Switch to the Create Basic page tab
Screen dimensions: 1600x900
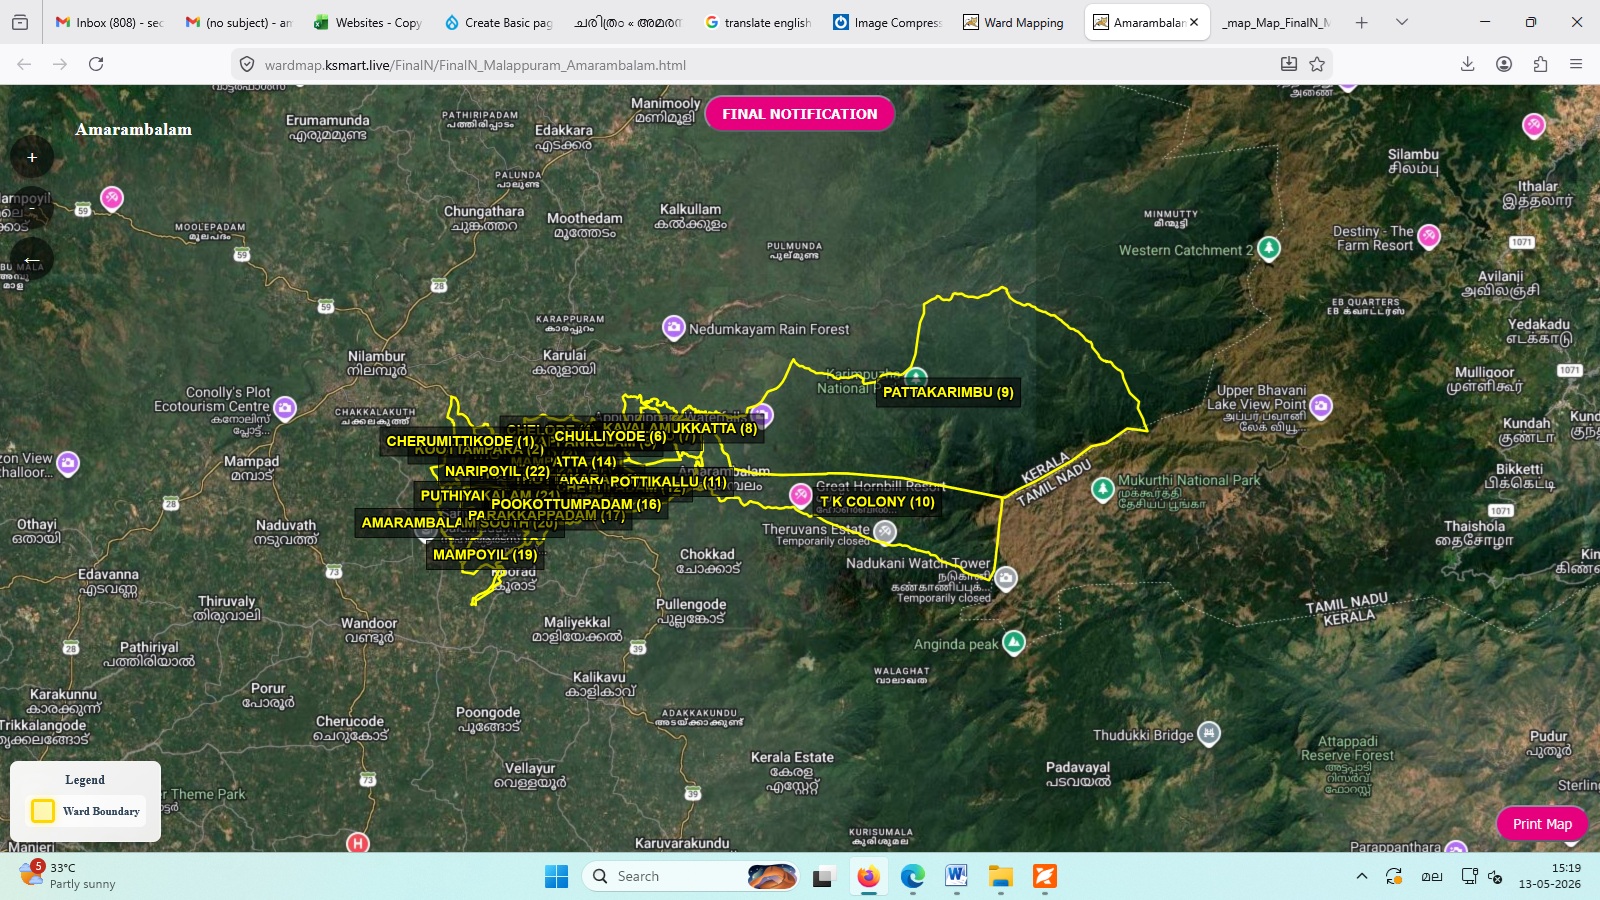(x=498, y=22)
